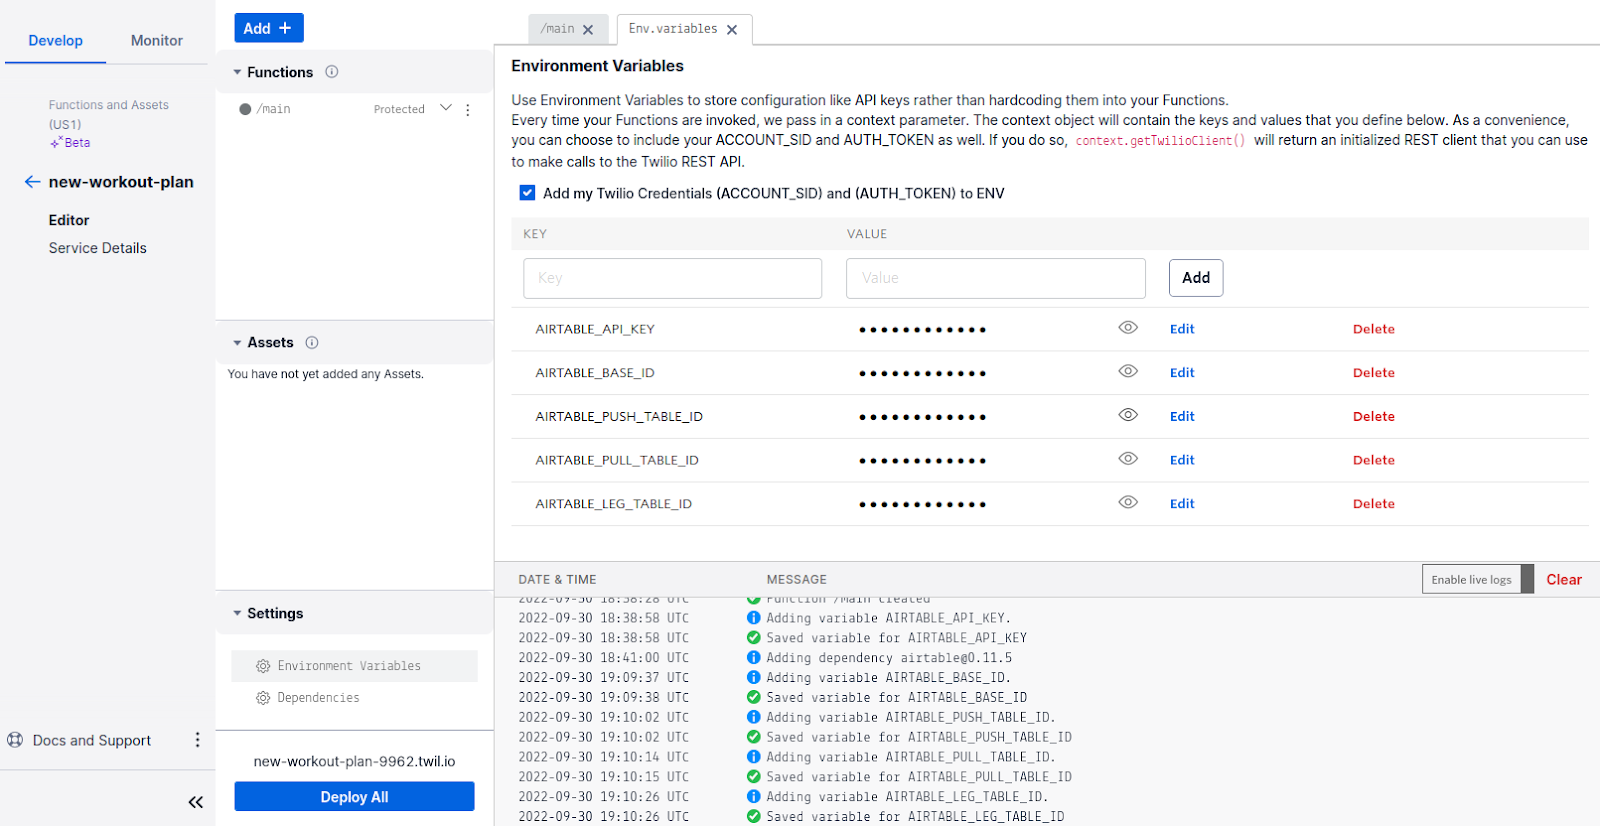
Task: Open the Develop tab
Action: point(56,41)
